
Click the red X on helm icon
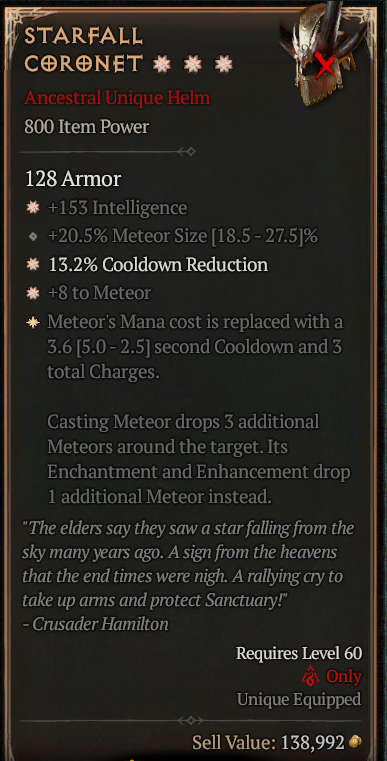point(325,65)
